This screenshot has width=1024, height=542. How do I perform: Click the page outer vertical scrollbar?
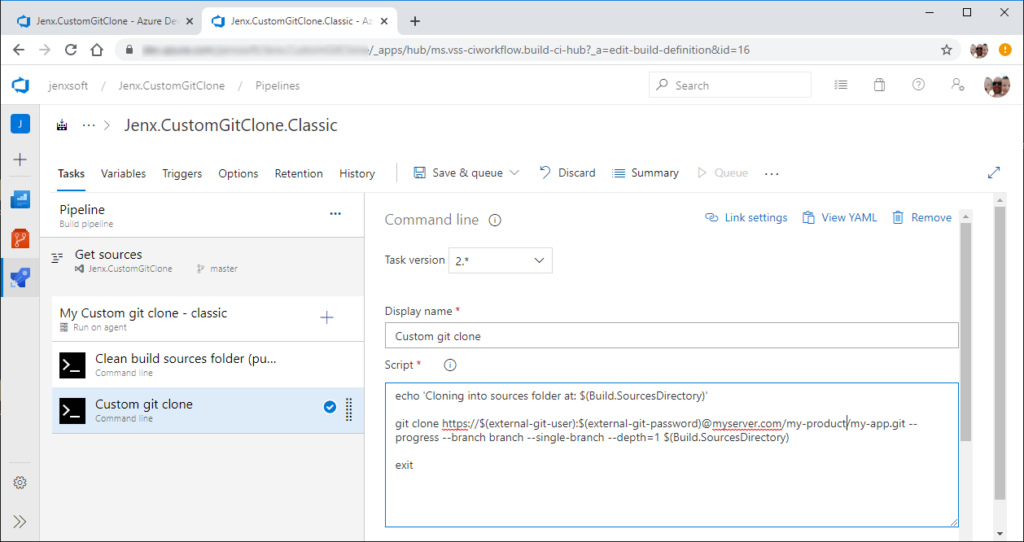pyautogui.click(x=999, y=353)
